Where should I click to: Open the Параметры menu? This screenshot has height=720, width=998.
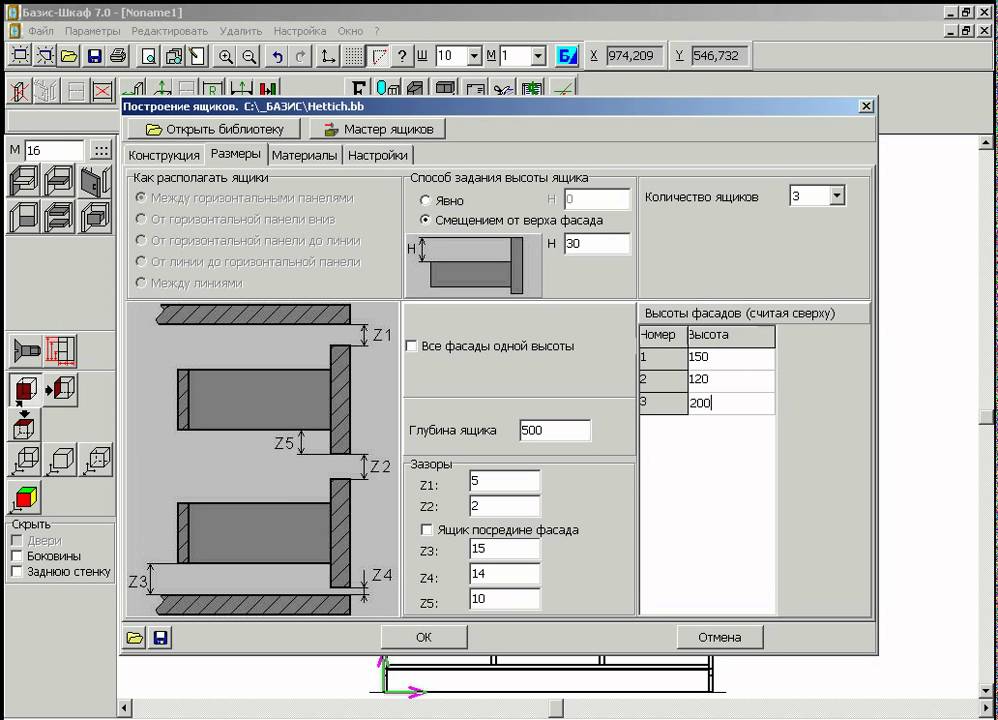pyautogui.click(x=92, y=31)
